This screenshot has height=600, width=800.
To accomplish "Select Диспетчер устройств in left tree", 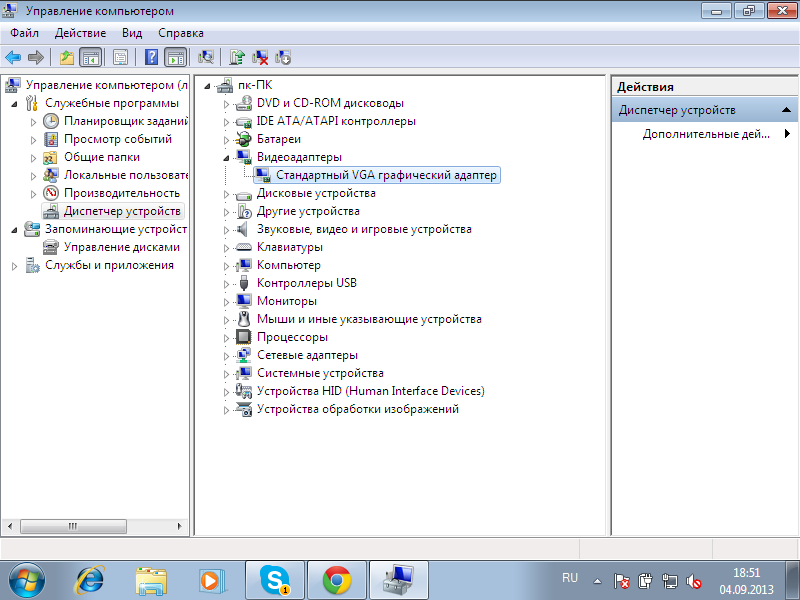I will pyautogui.click(x=122, y=211).
